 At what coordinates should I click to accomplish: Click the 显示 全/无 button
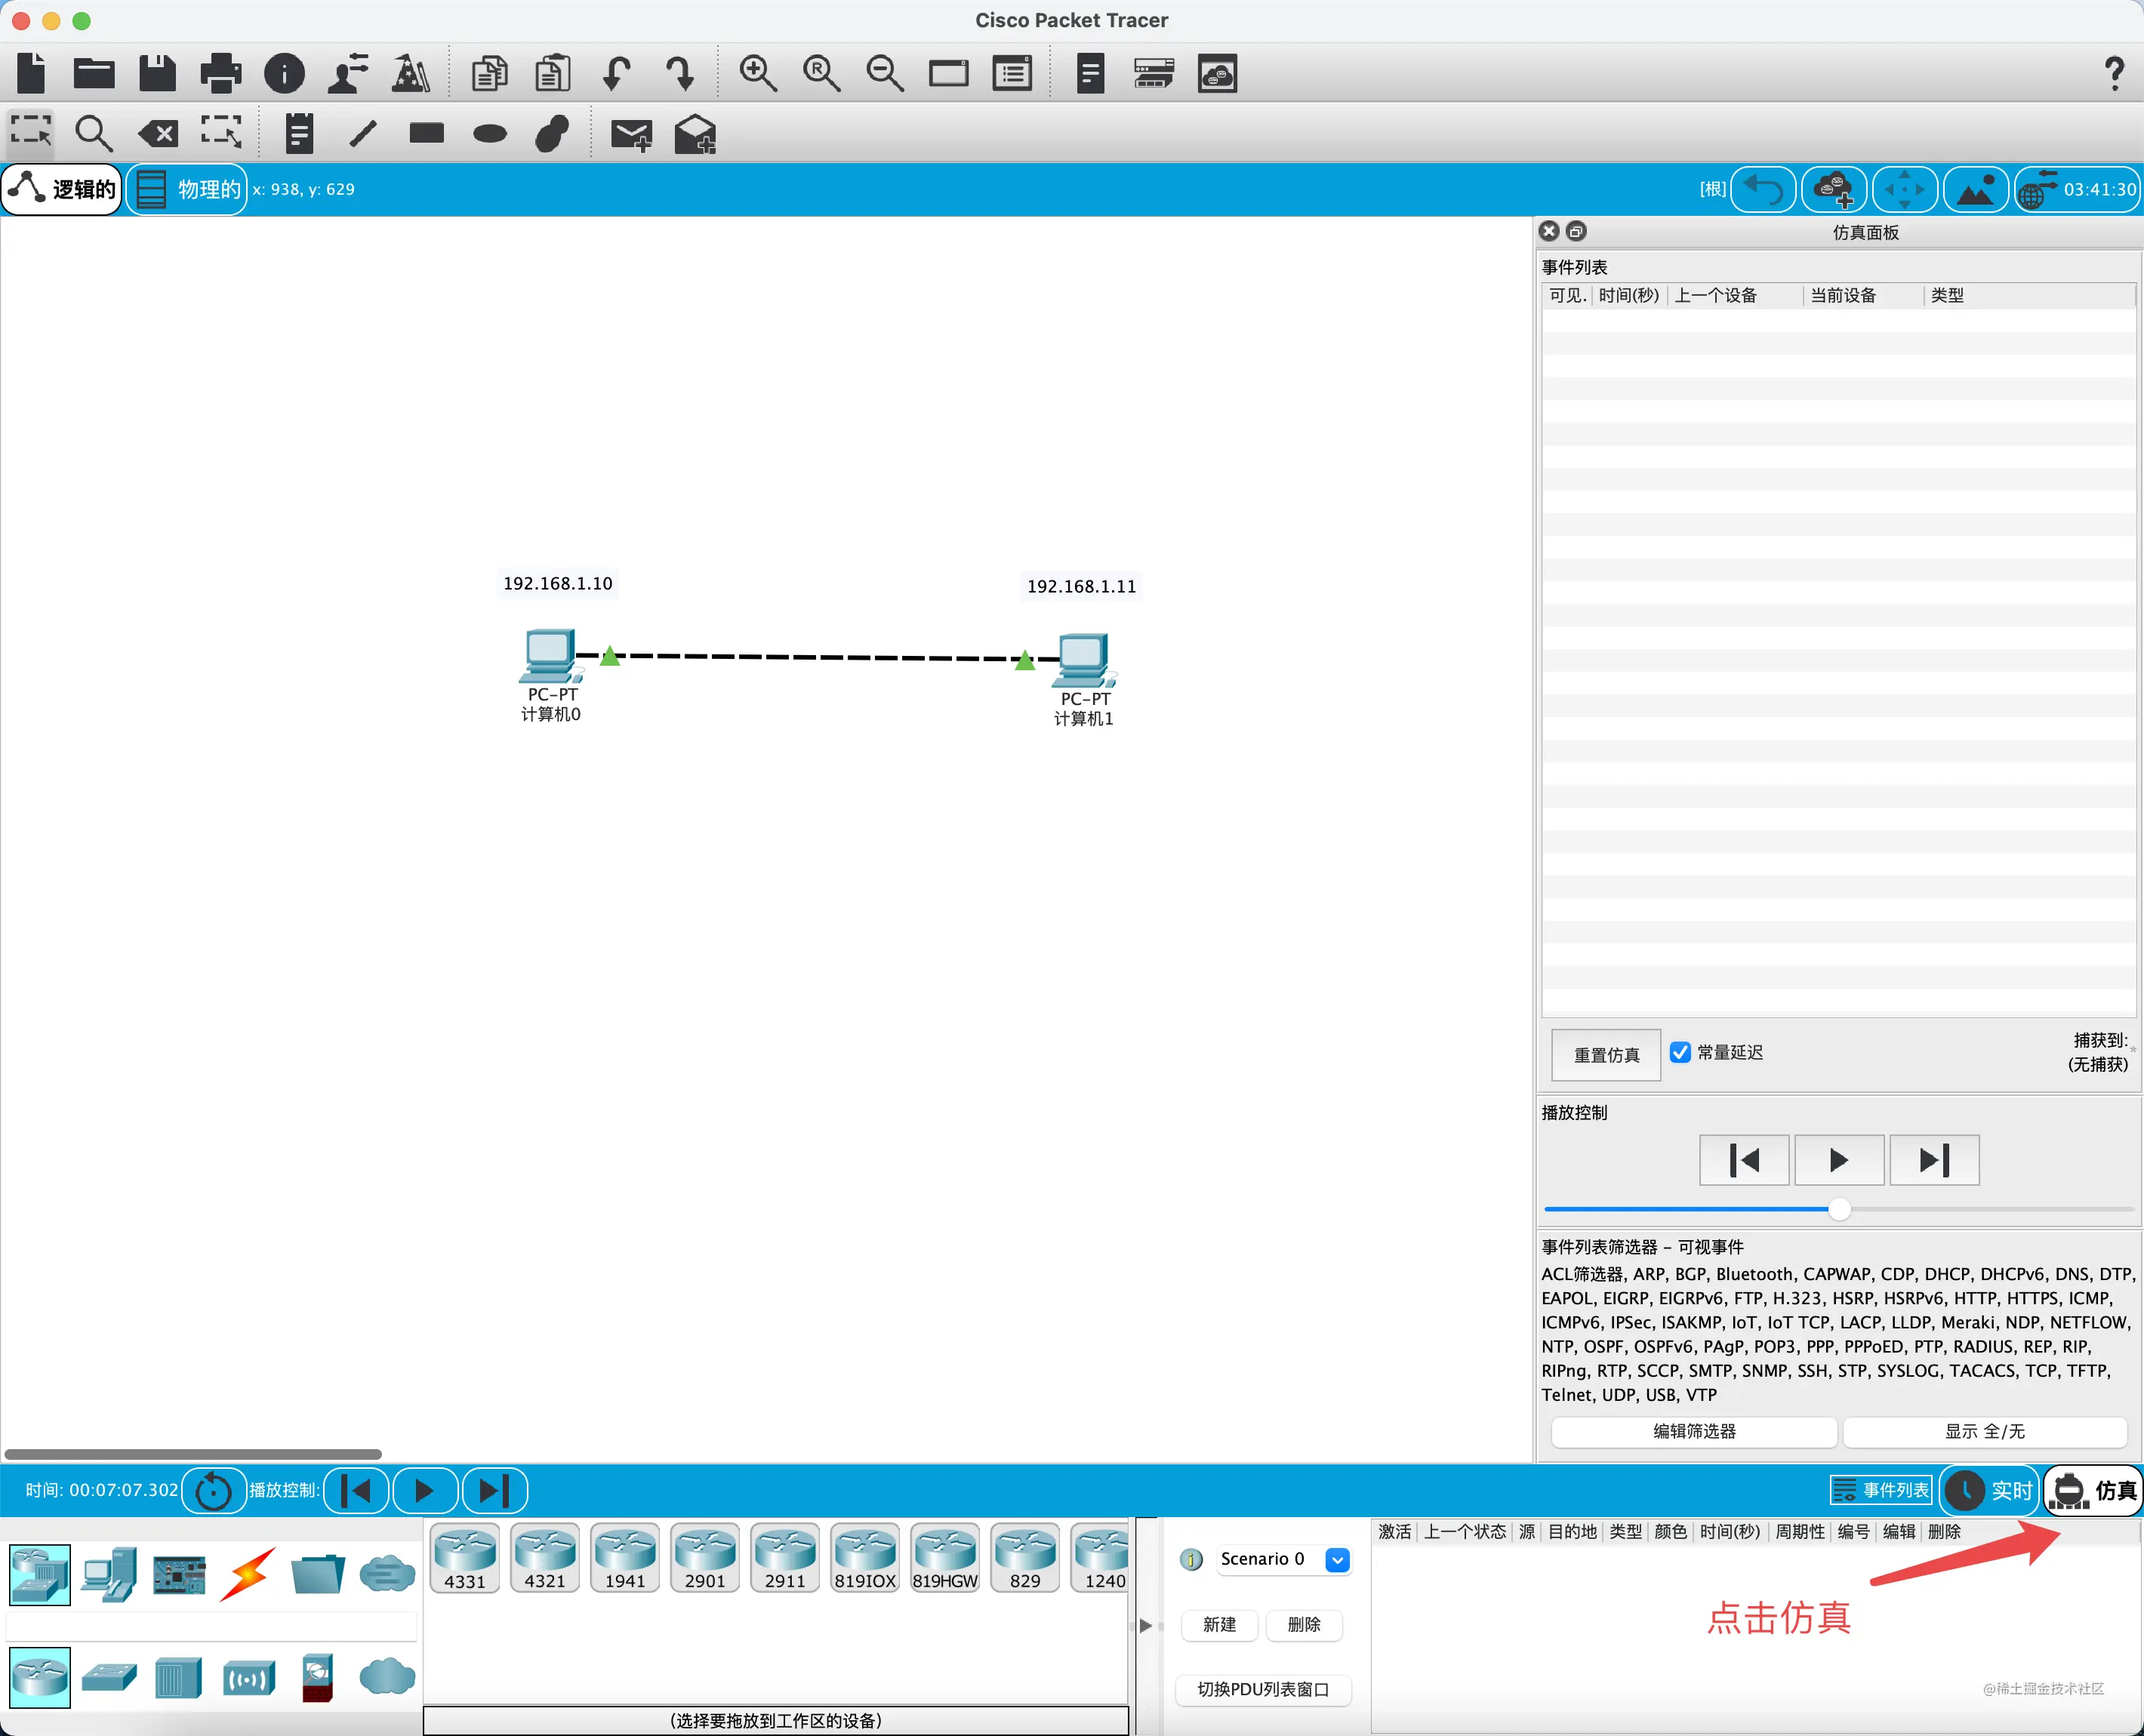tap(1984, 1431)
